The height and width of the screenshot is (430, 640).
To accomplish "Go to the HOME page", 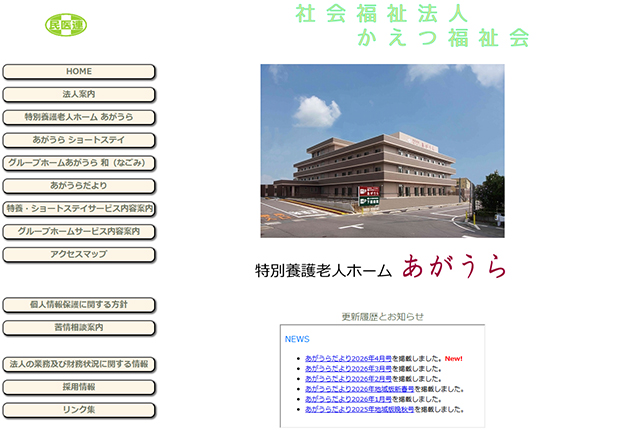I will click(79, 72).
